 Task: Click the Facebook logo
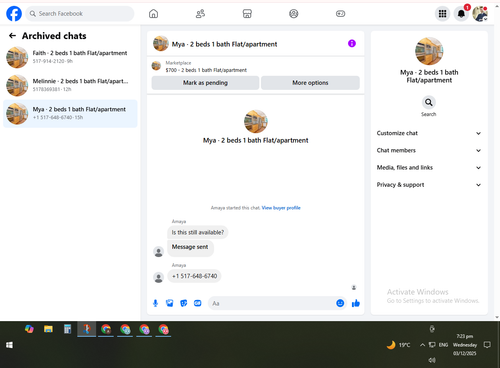(x=14, y=14)
